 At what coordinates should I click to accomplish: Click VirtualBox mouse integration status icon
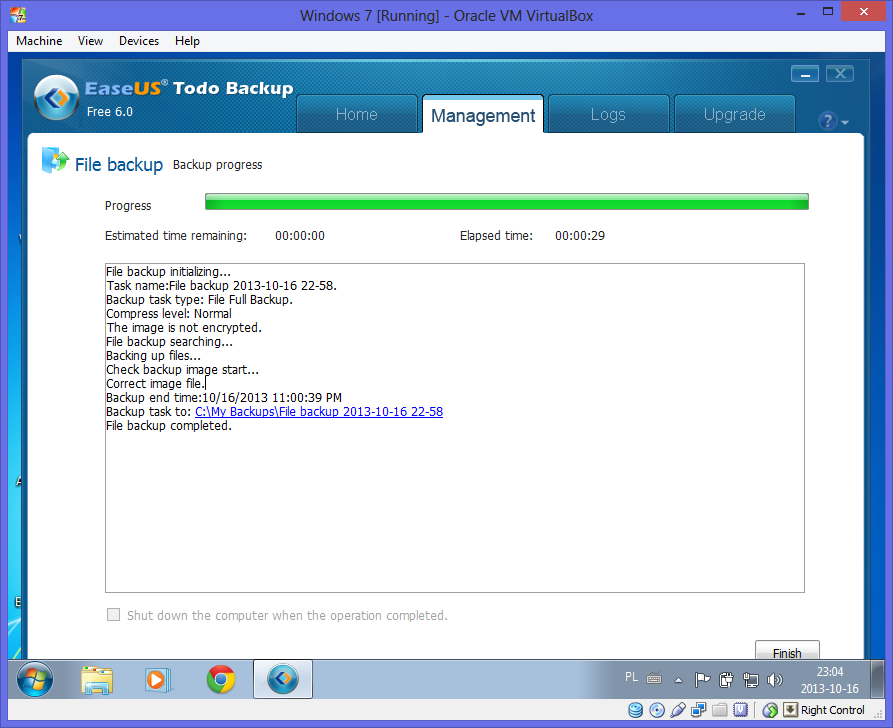pyautogui.click(x=770, y=710)
